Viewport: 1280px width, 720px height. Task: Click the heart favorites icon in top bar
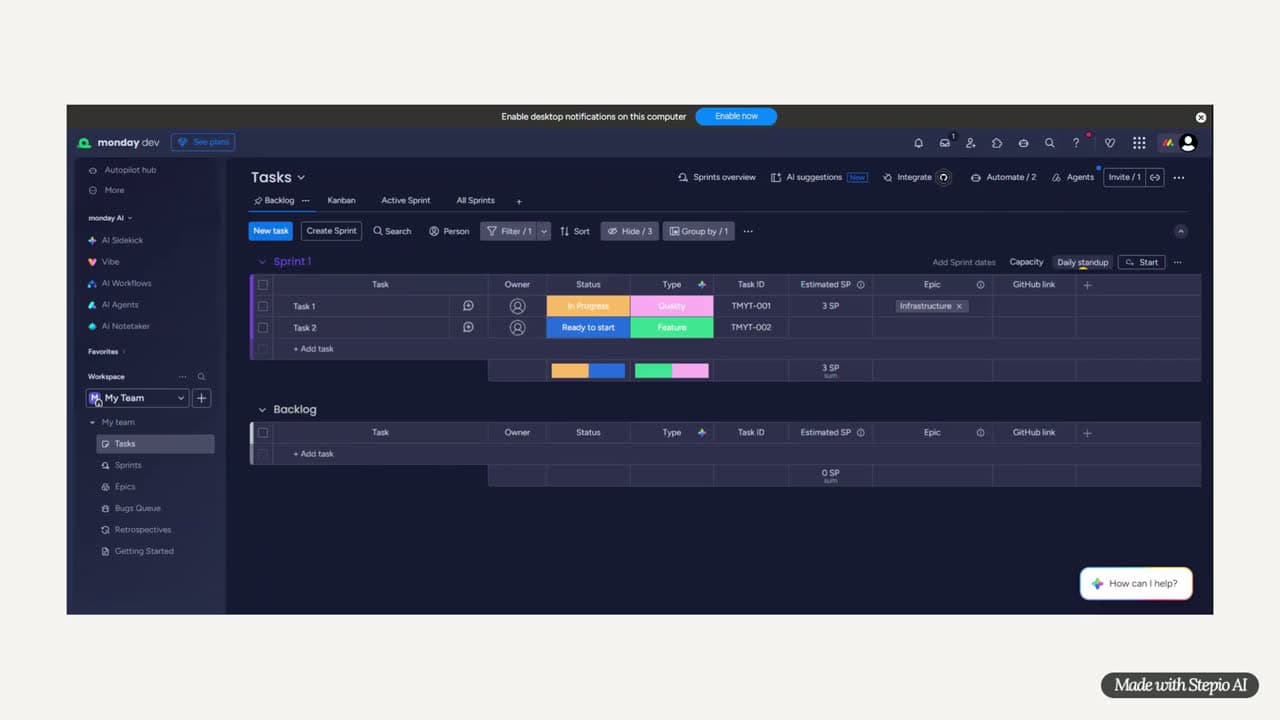point(1110,143)
